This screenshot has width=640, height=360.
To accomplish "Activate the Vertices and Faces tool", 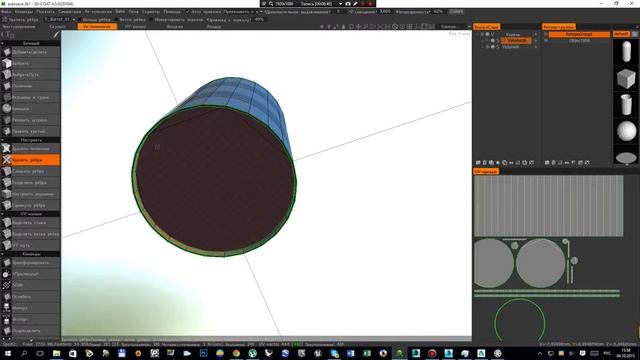I will [x=30, y=98].
